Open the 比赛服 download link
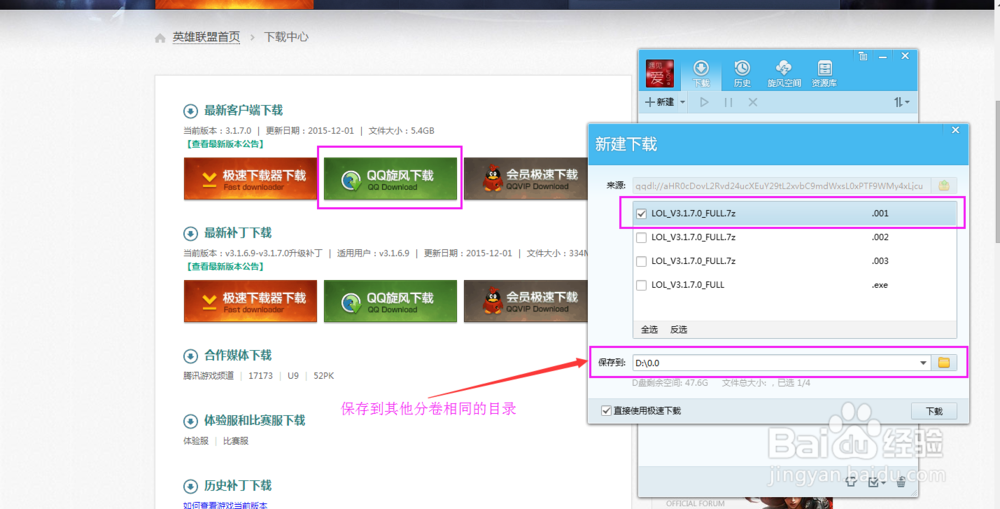 235,441
